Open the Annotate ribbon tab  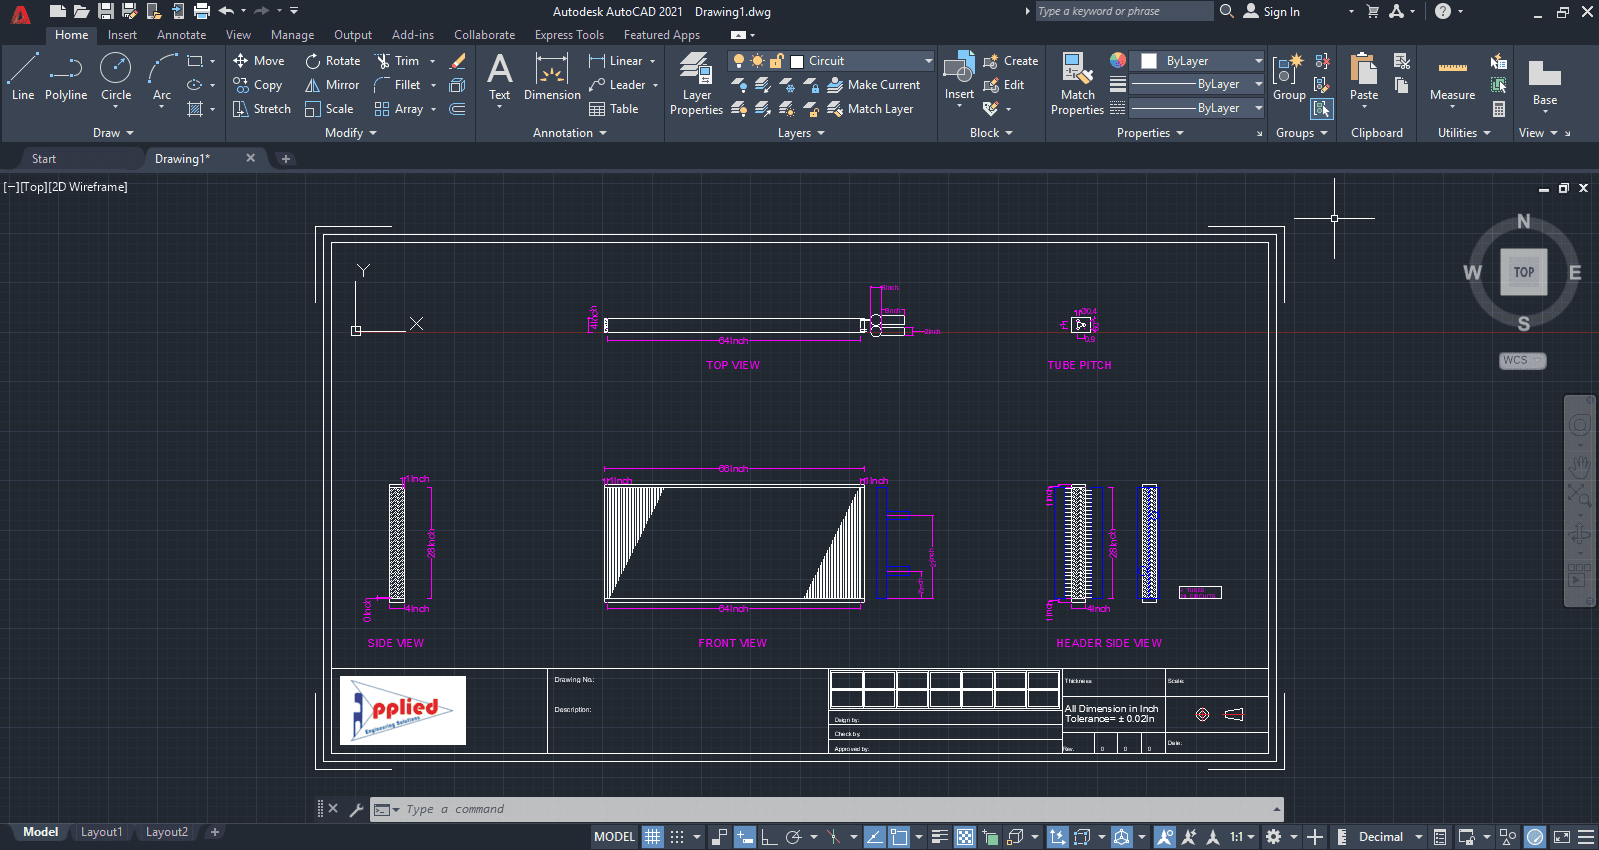click(x=181, y=35)
